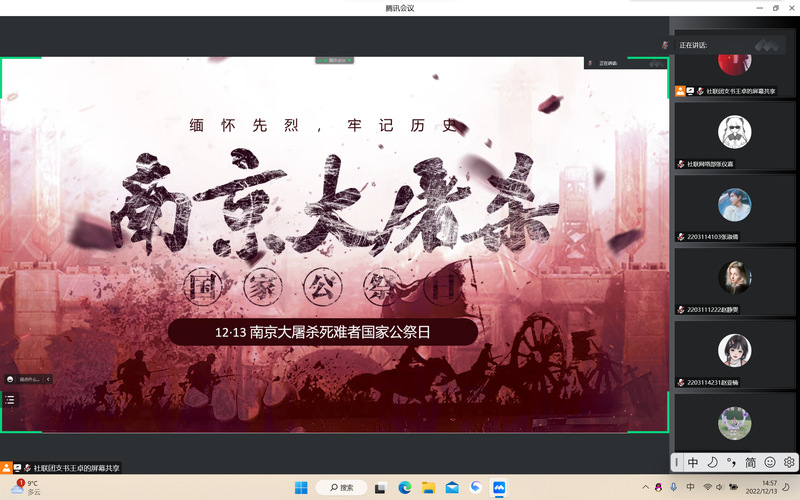800x500 pixels.
Task: Switch simplified/traditional with 简 button
Action: [x=750, y=462]
